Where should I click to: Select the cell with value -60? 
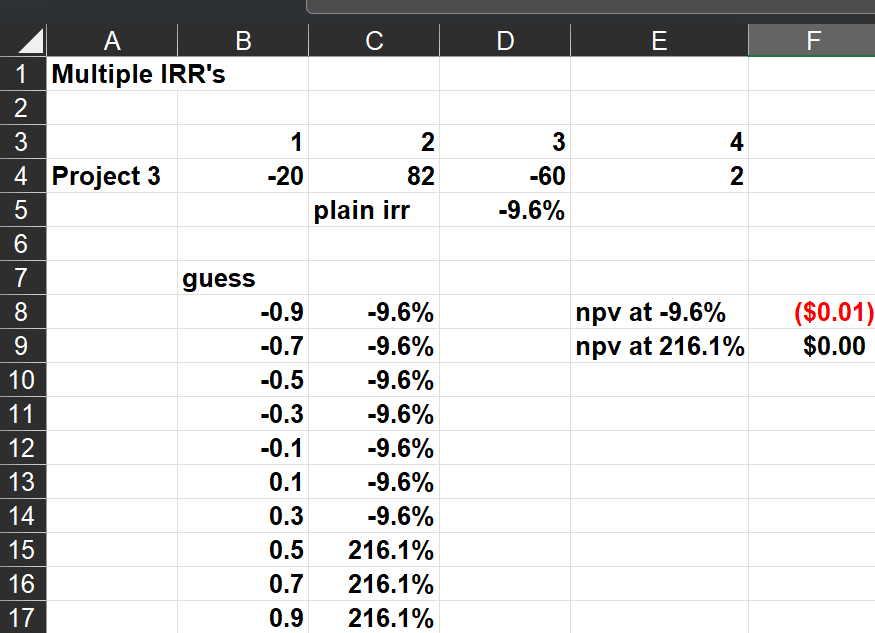click(505, 177)
